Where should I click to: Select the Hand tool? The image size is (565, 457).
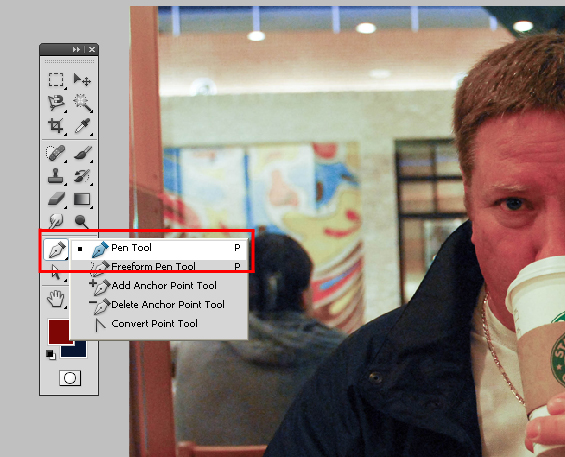[x=56, y=299]
